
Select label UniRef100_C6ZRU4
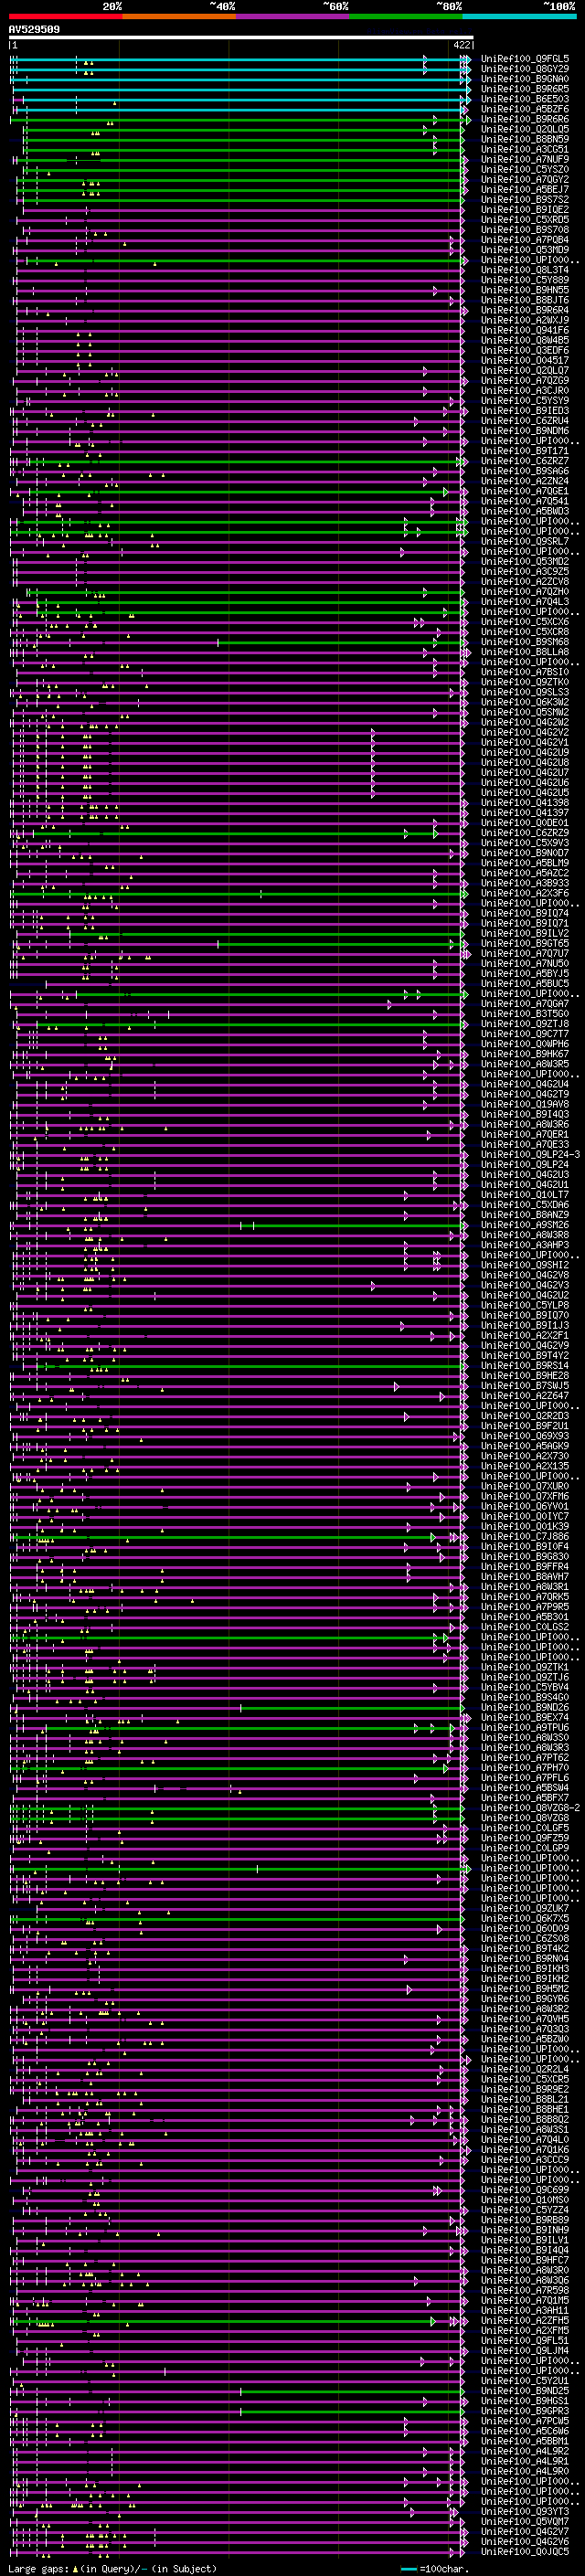[x=525, y=420]
